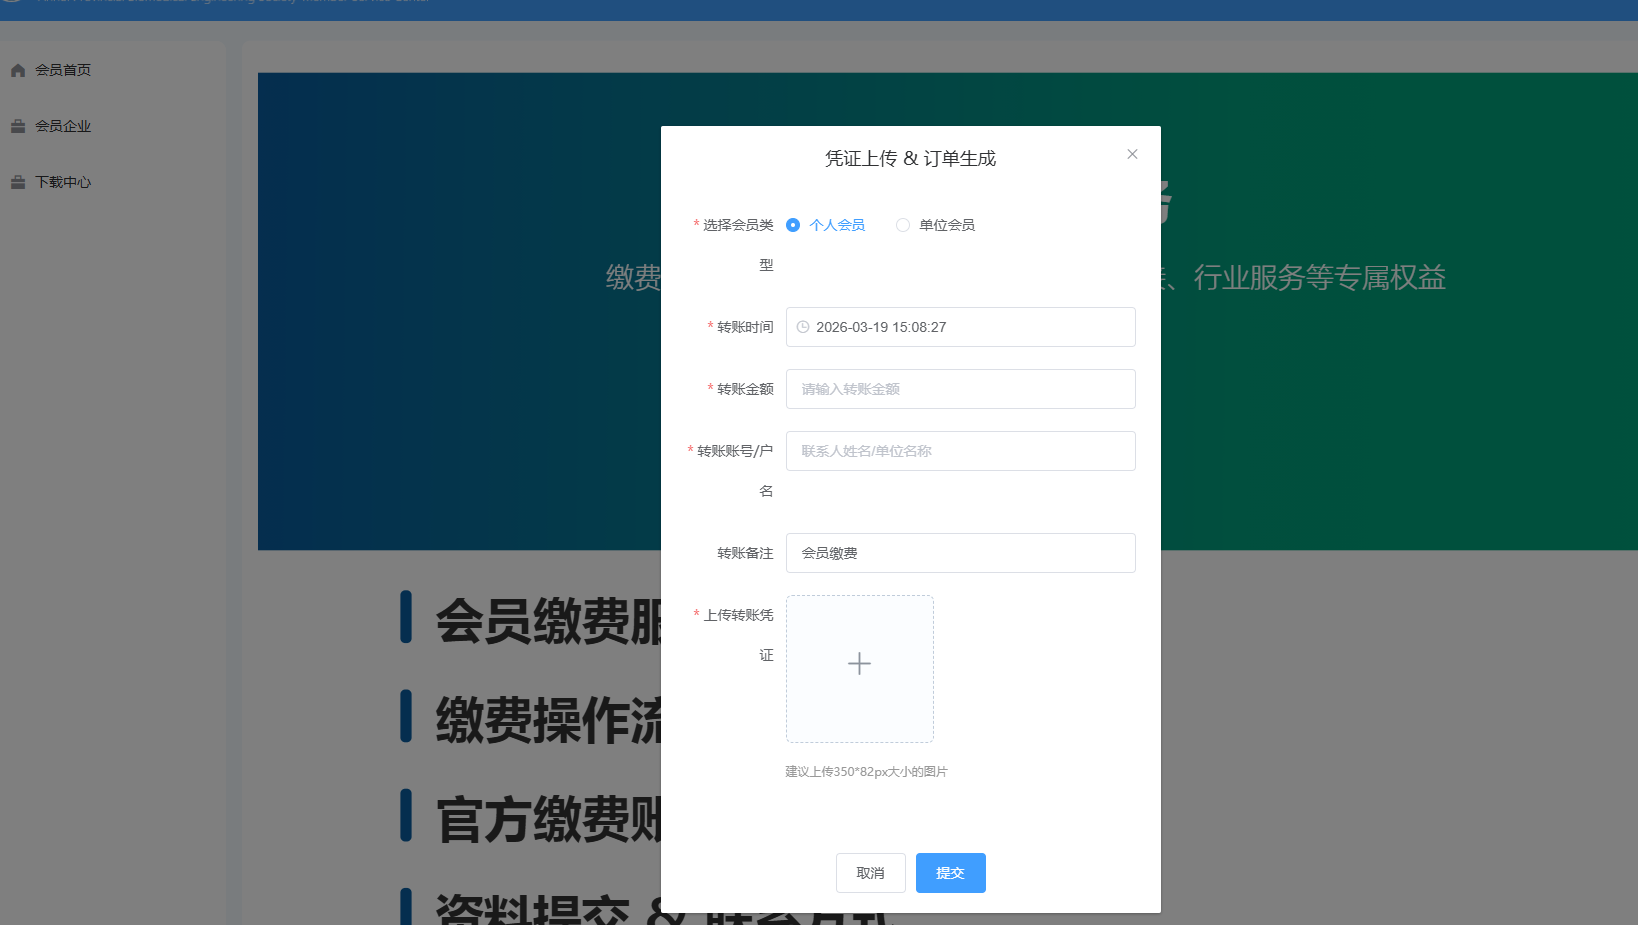Click the blue 提交 button

[951, 873]
